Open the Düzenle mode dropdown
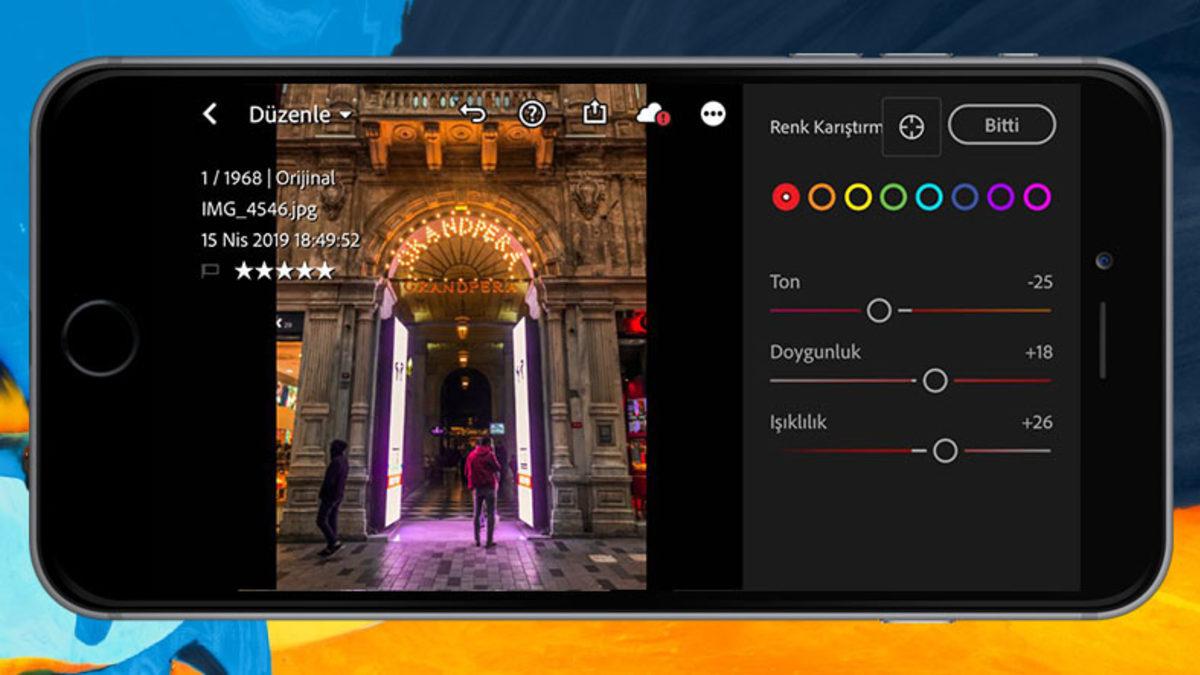This screenshot has width=1200, height=675. coord(344,114)
